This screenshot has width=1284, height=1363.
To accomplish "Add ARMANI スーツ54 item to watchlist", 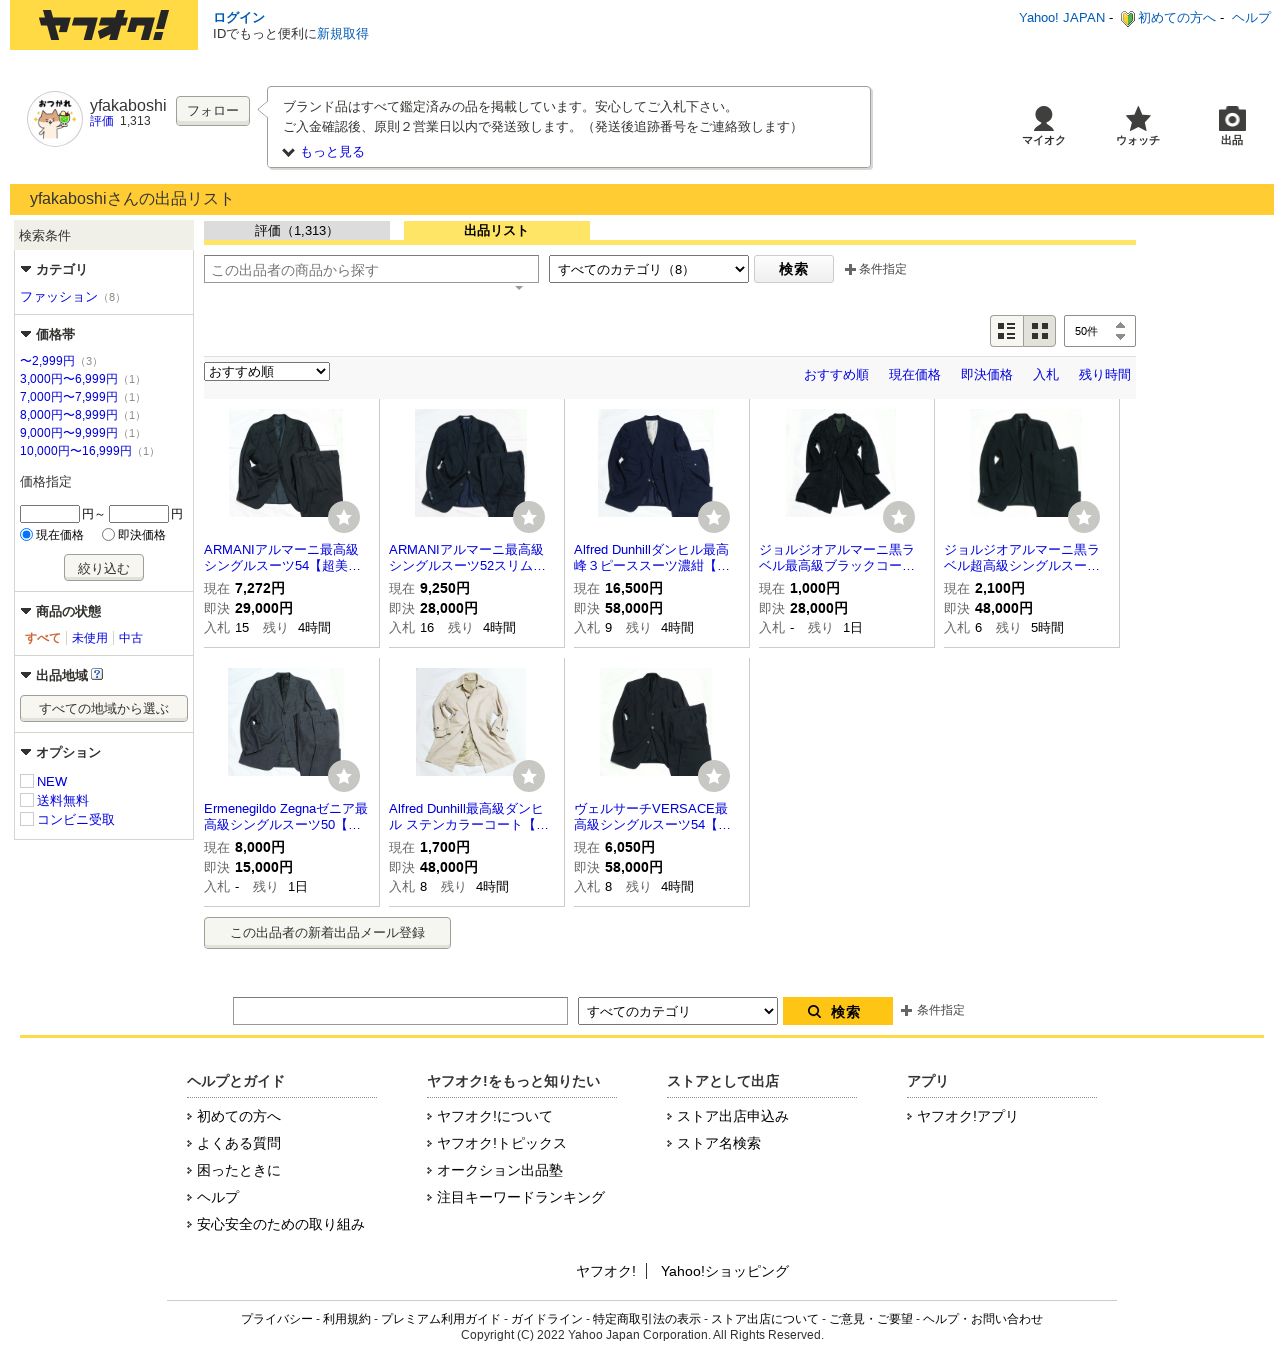I will [x=344, y=517].
